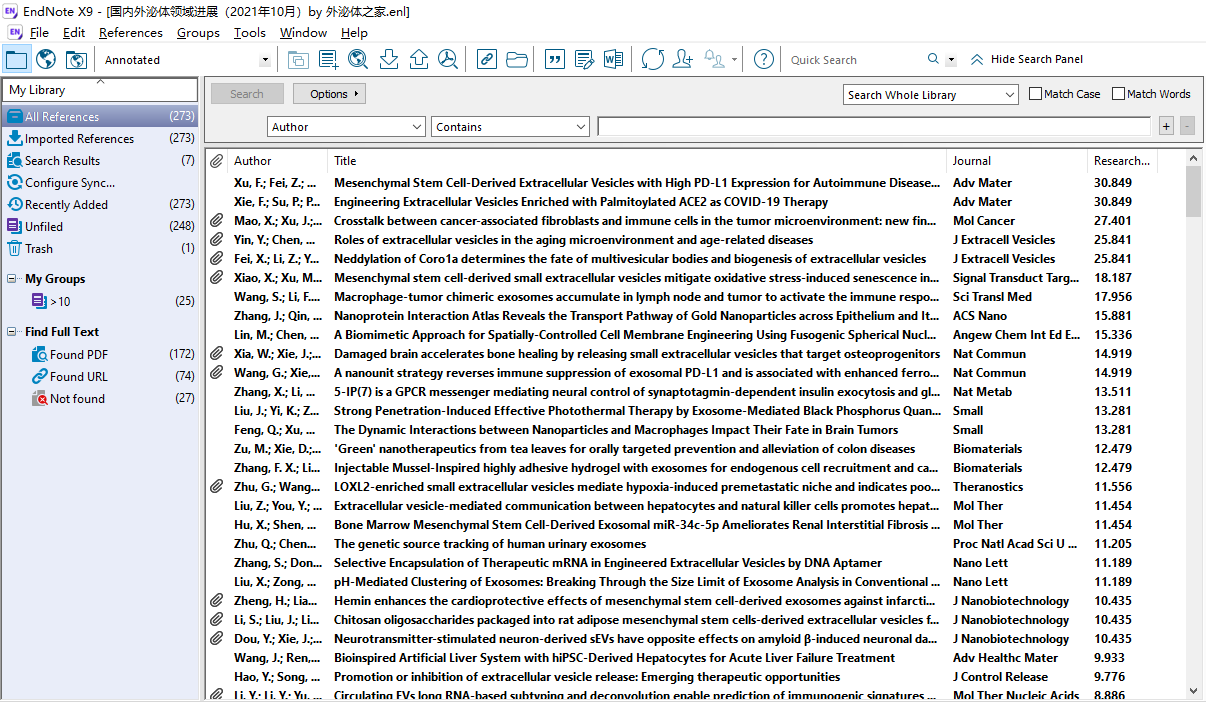Viewport: 1206px width, 702px height.
Task: Click the Share Library person icon
Action: click(x=682, y=59)
